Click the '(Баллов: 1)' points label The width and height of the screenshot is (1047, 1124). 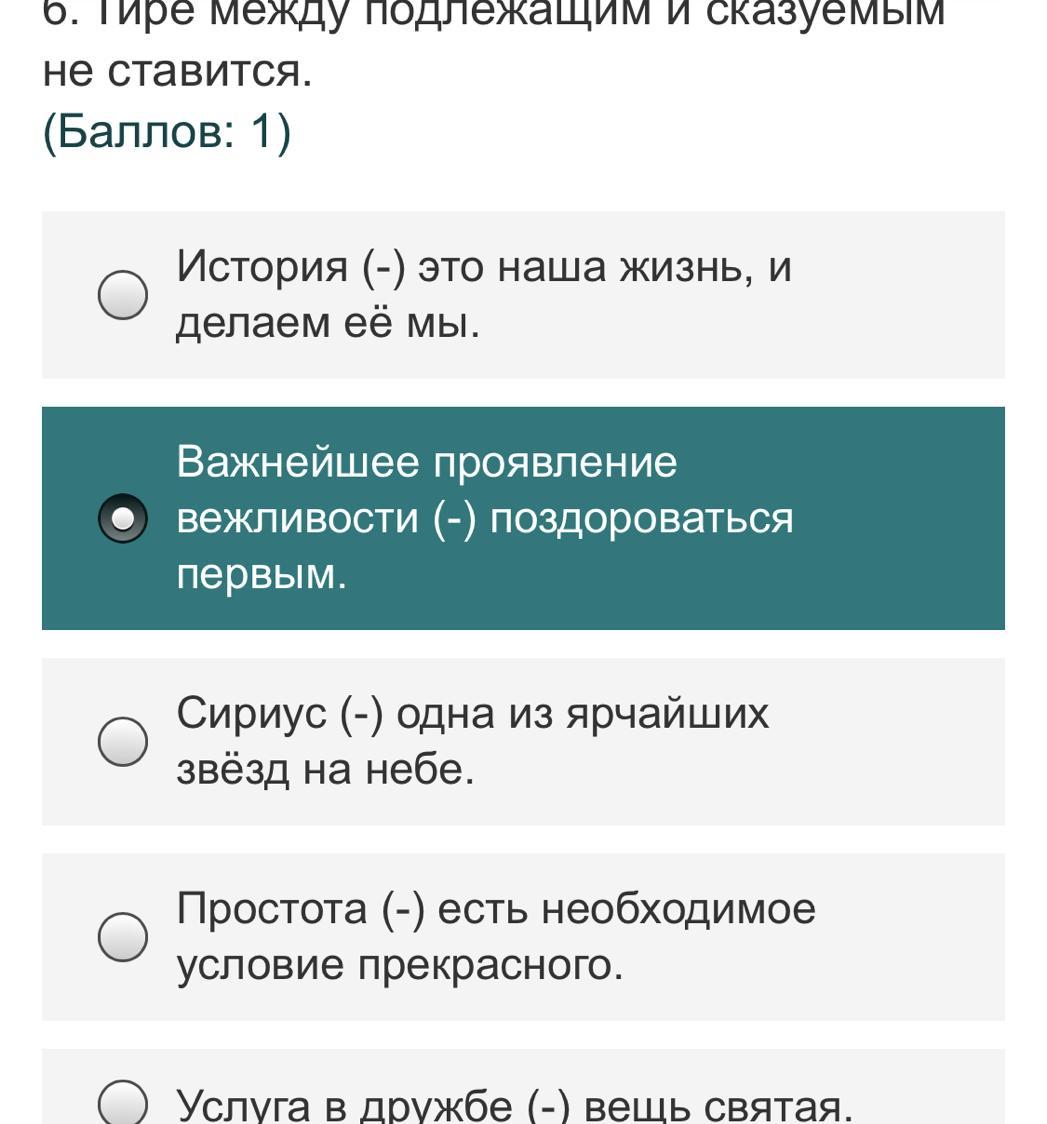tap(167, 131)
